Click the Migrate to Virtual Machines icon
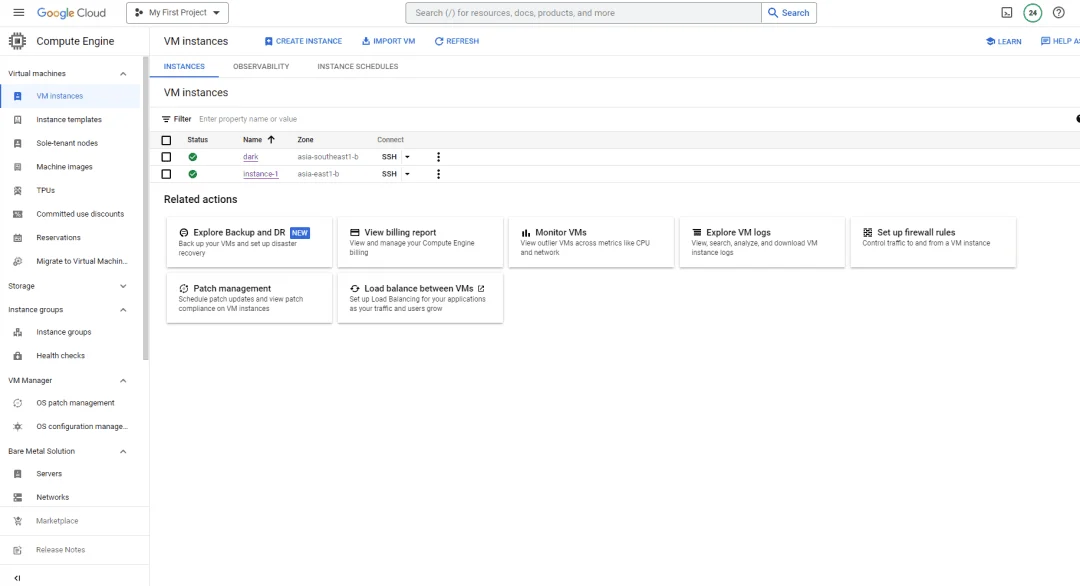 pyautogui.click(x=18, y=261)
